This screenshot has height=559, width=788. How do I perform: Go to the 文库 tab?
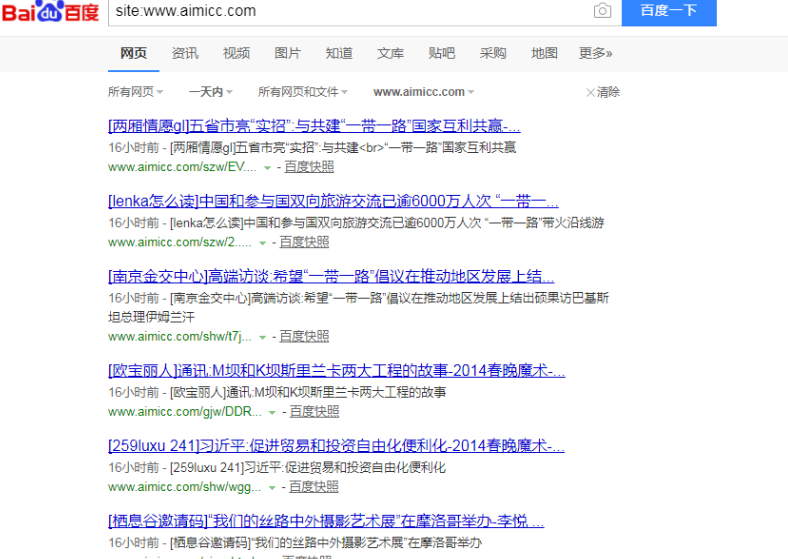click(390, 53)
